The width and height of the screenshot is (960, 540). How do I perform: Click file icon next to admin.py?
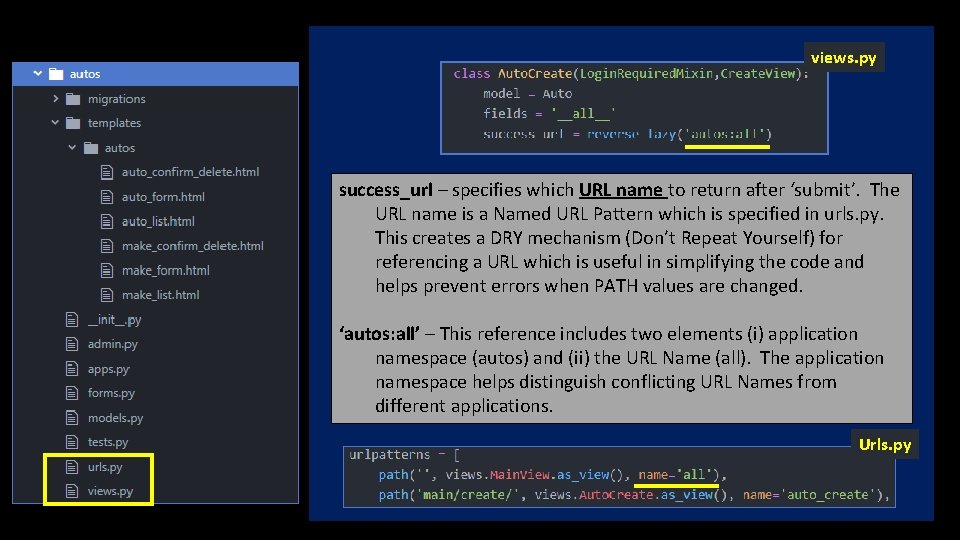[x=72, y=343]
